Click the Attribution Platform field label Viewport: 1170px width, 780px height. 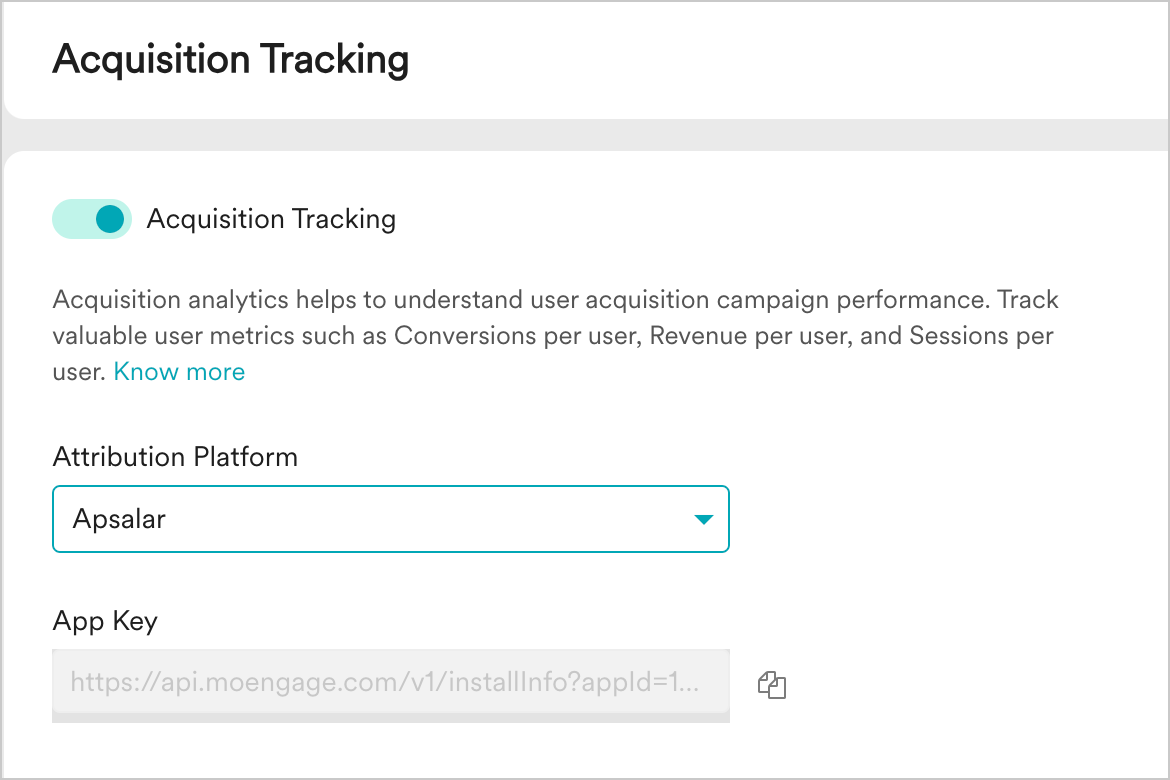[175, 457]
